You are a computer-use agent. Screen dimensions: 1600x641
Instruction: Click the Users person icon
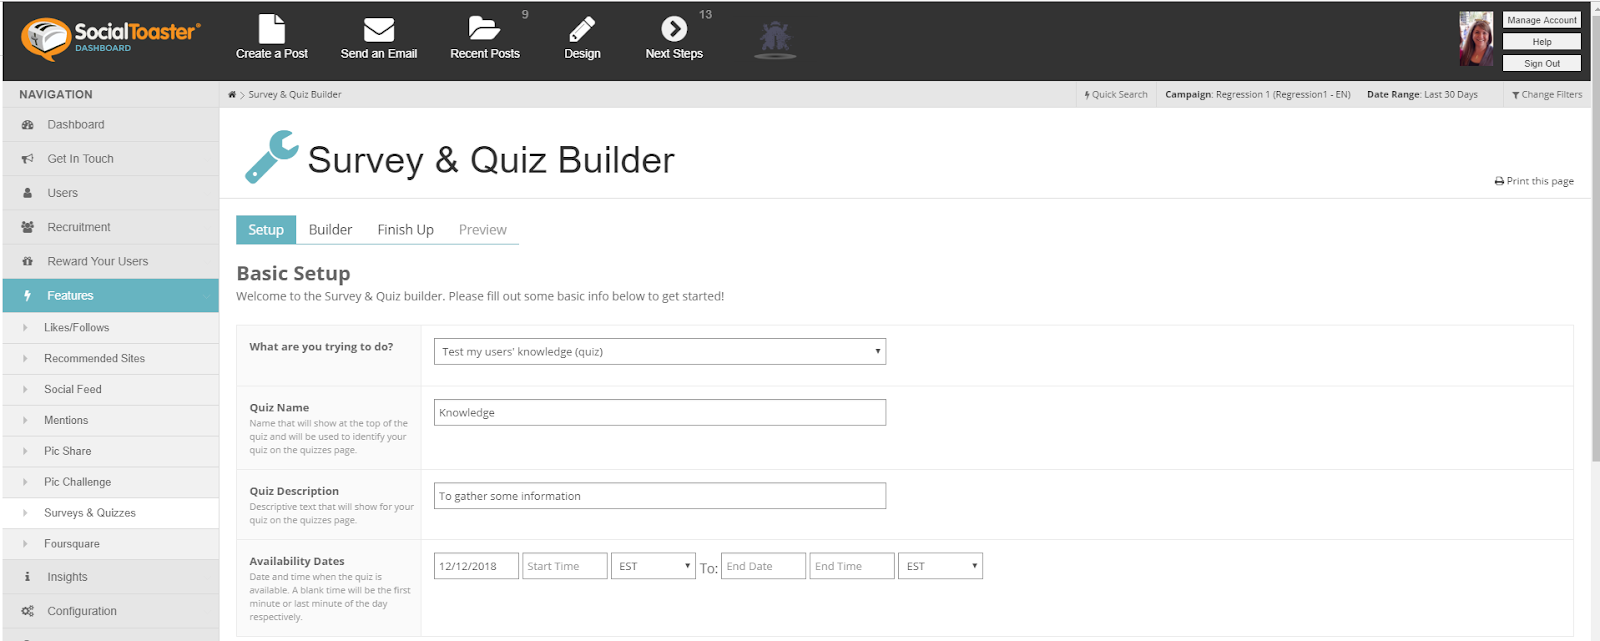[28, 193]
